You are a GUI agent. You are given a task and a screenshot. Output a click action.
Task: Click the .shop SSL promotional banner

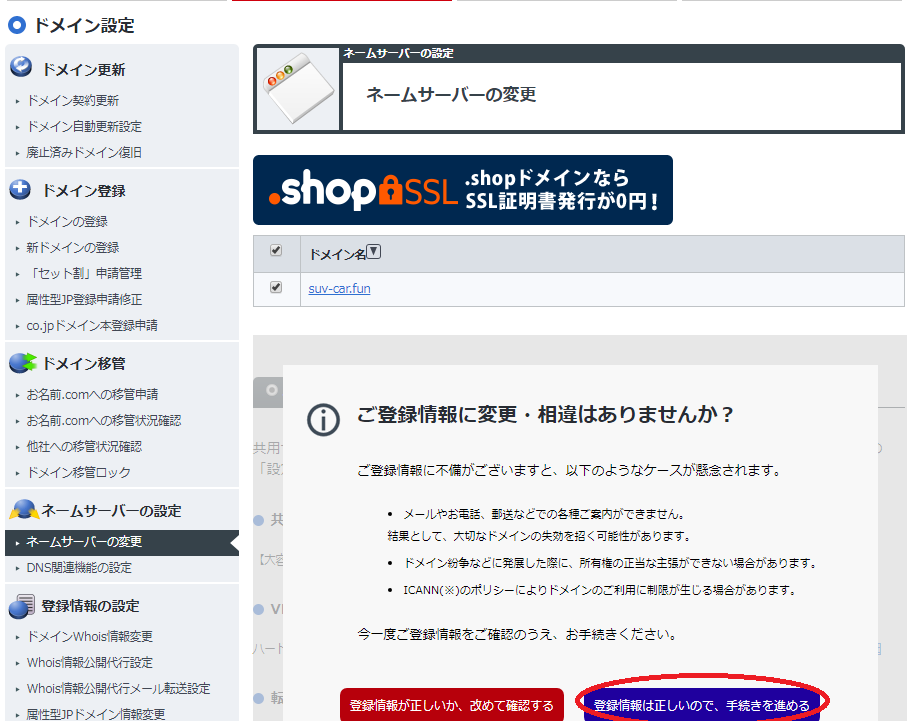click(x=462, y=190)
